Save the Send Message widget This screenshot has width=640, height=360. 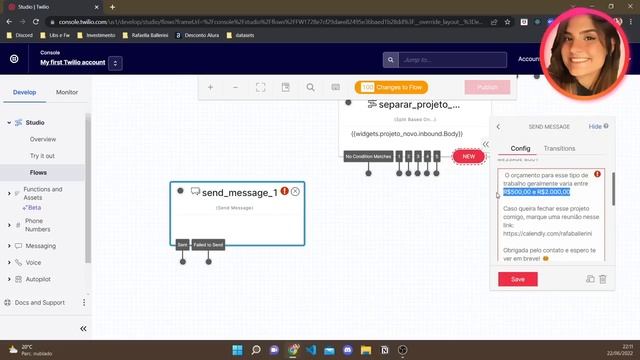[518, 279]
